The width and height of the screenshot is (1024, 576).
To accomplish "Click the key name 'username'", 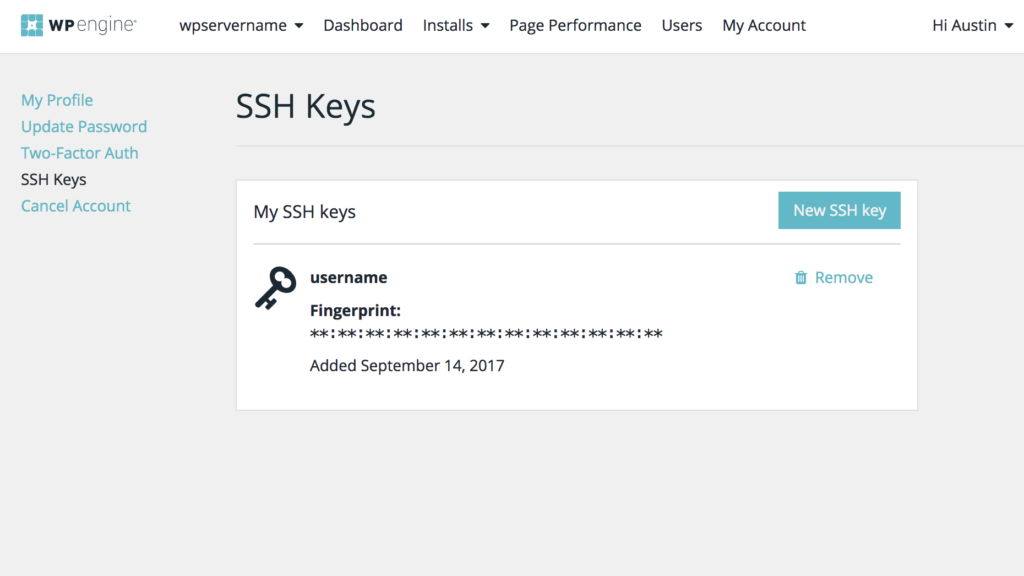I will pyautogui.click(x=349, y=278).
